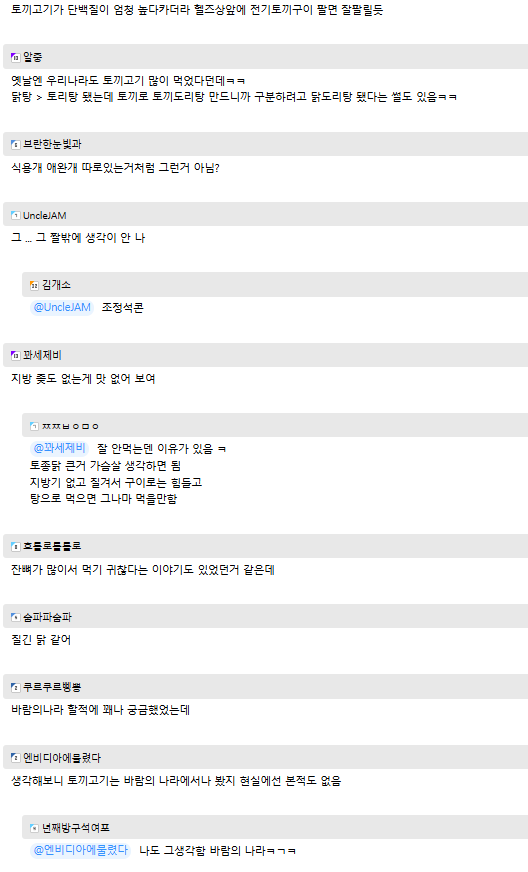The width and height of the screenshot is (528, 872).
Task: Click the orange level icon beside 김개소
Action: 34,285
